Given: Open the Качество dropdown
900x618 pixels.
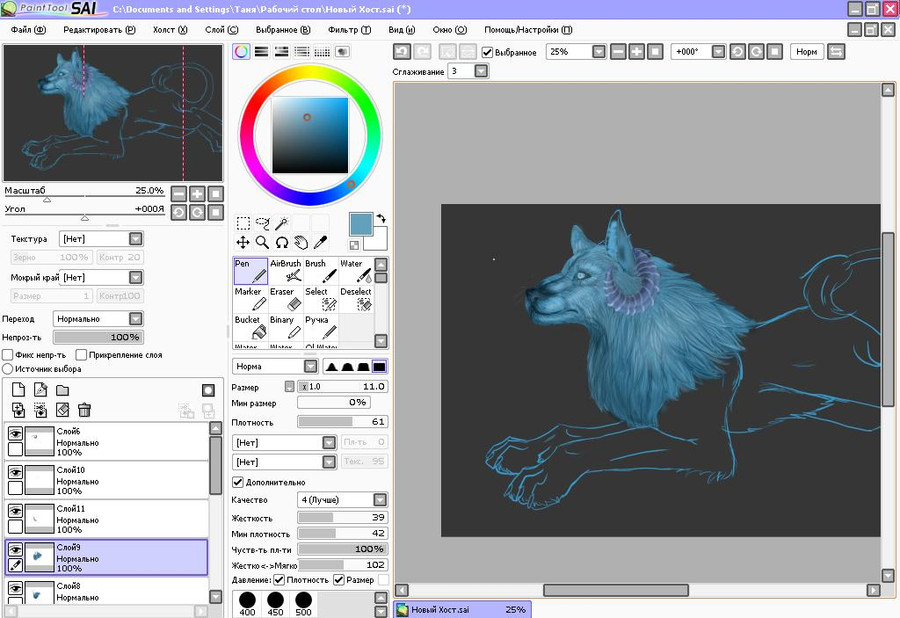Looking at the screenshot, I should (380, 500).
